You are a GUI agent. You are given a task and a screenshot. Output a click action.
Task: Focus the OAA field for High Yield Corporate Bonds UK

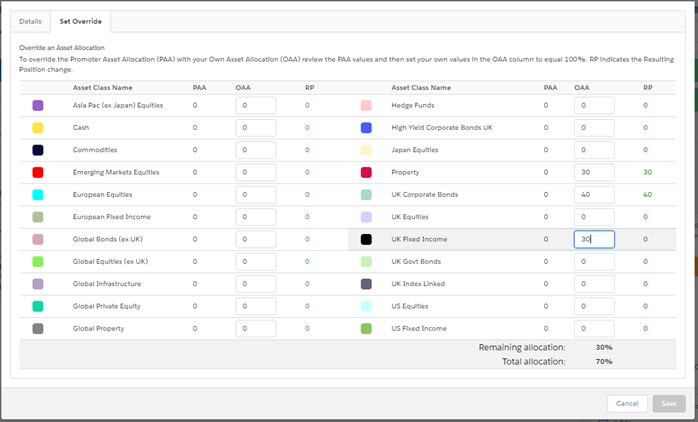(594, 128)
